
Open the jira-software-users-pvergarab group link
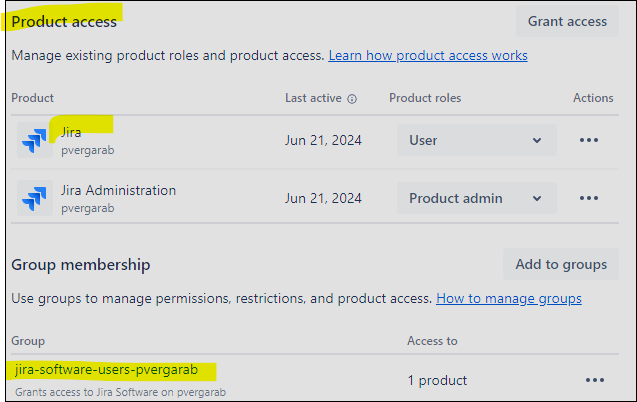(115, 370)
